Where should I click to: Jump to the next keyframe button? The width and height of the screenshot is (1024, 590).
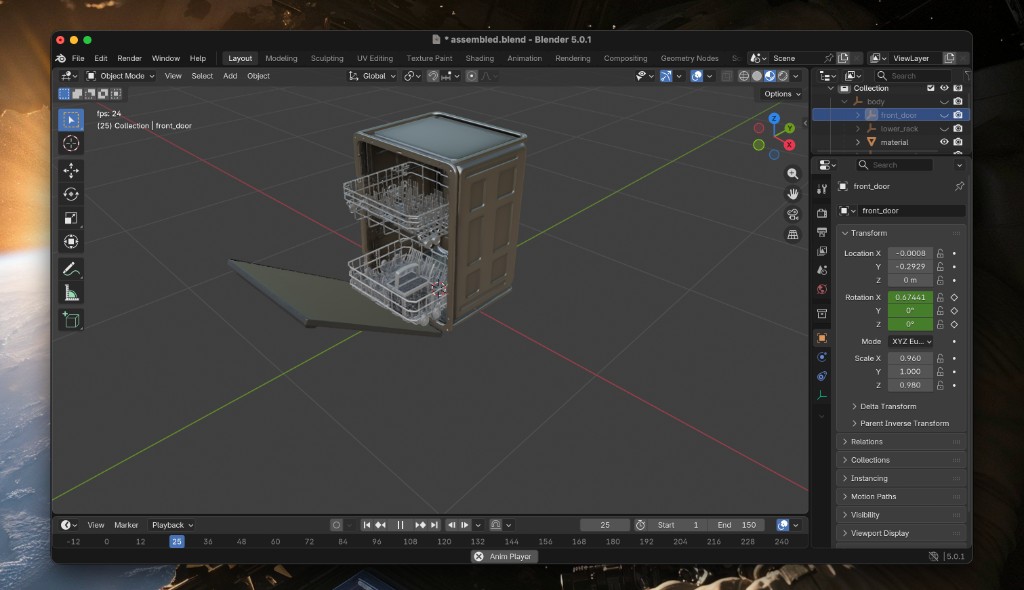(x=420, y=525)
